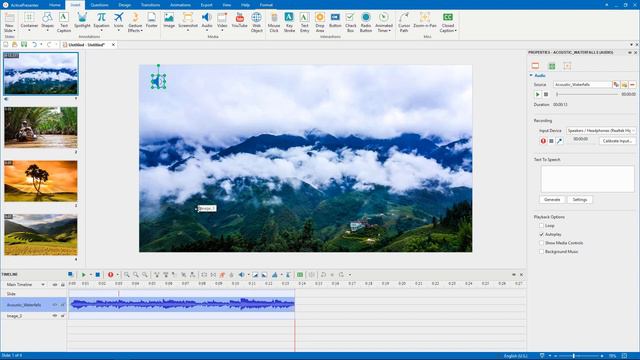The image size is (640, 360).
Task: Insert a Footer from the ribbon
Action: [x=151, y=20]
